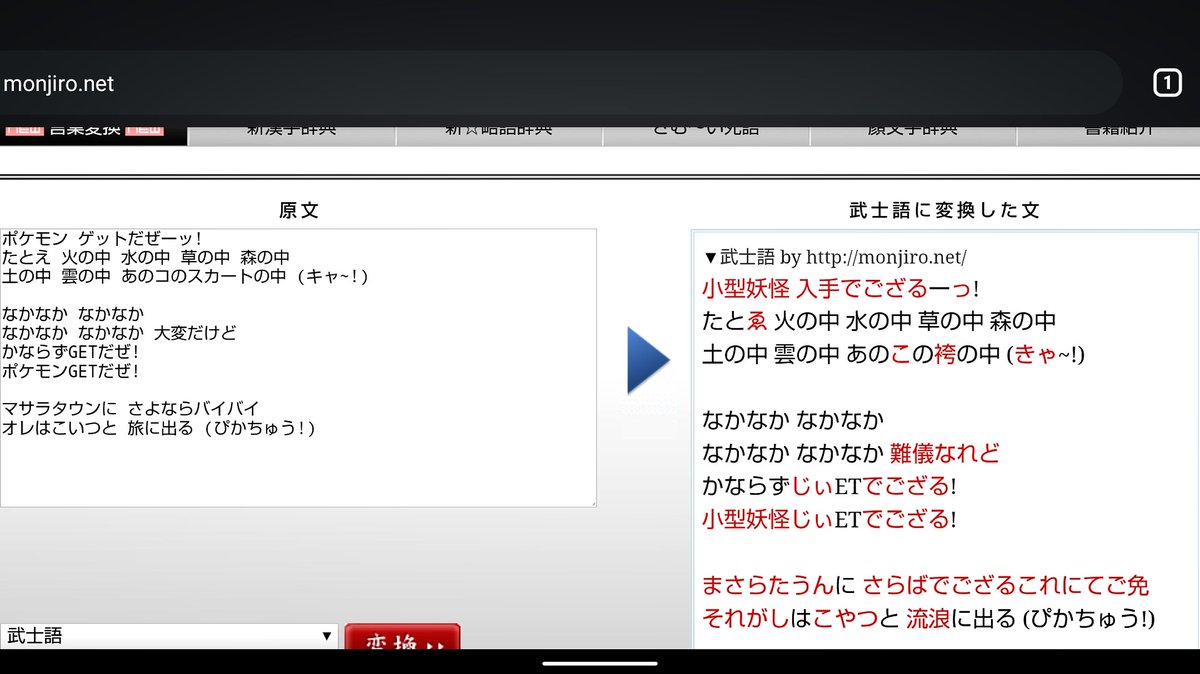Click the input line starting たとえ 火の中
The width and height of the screenshot is (1200, 674).
pos(146,257)
